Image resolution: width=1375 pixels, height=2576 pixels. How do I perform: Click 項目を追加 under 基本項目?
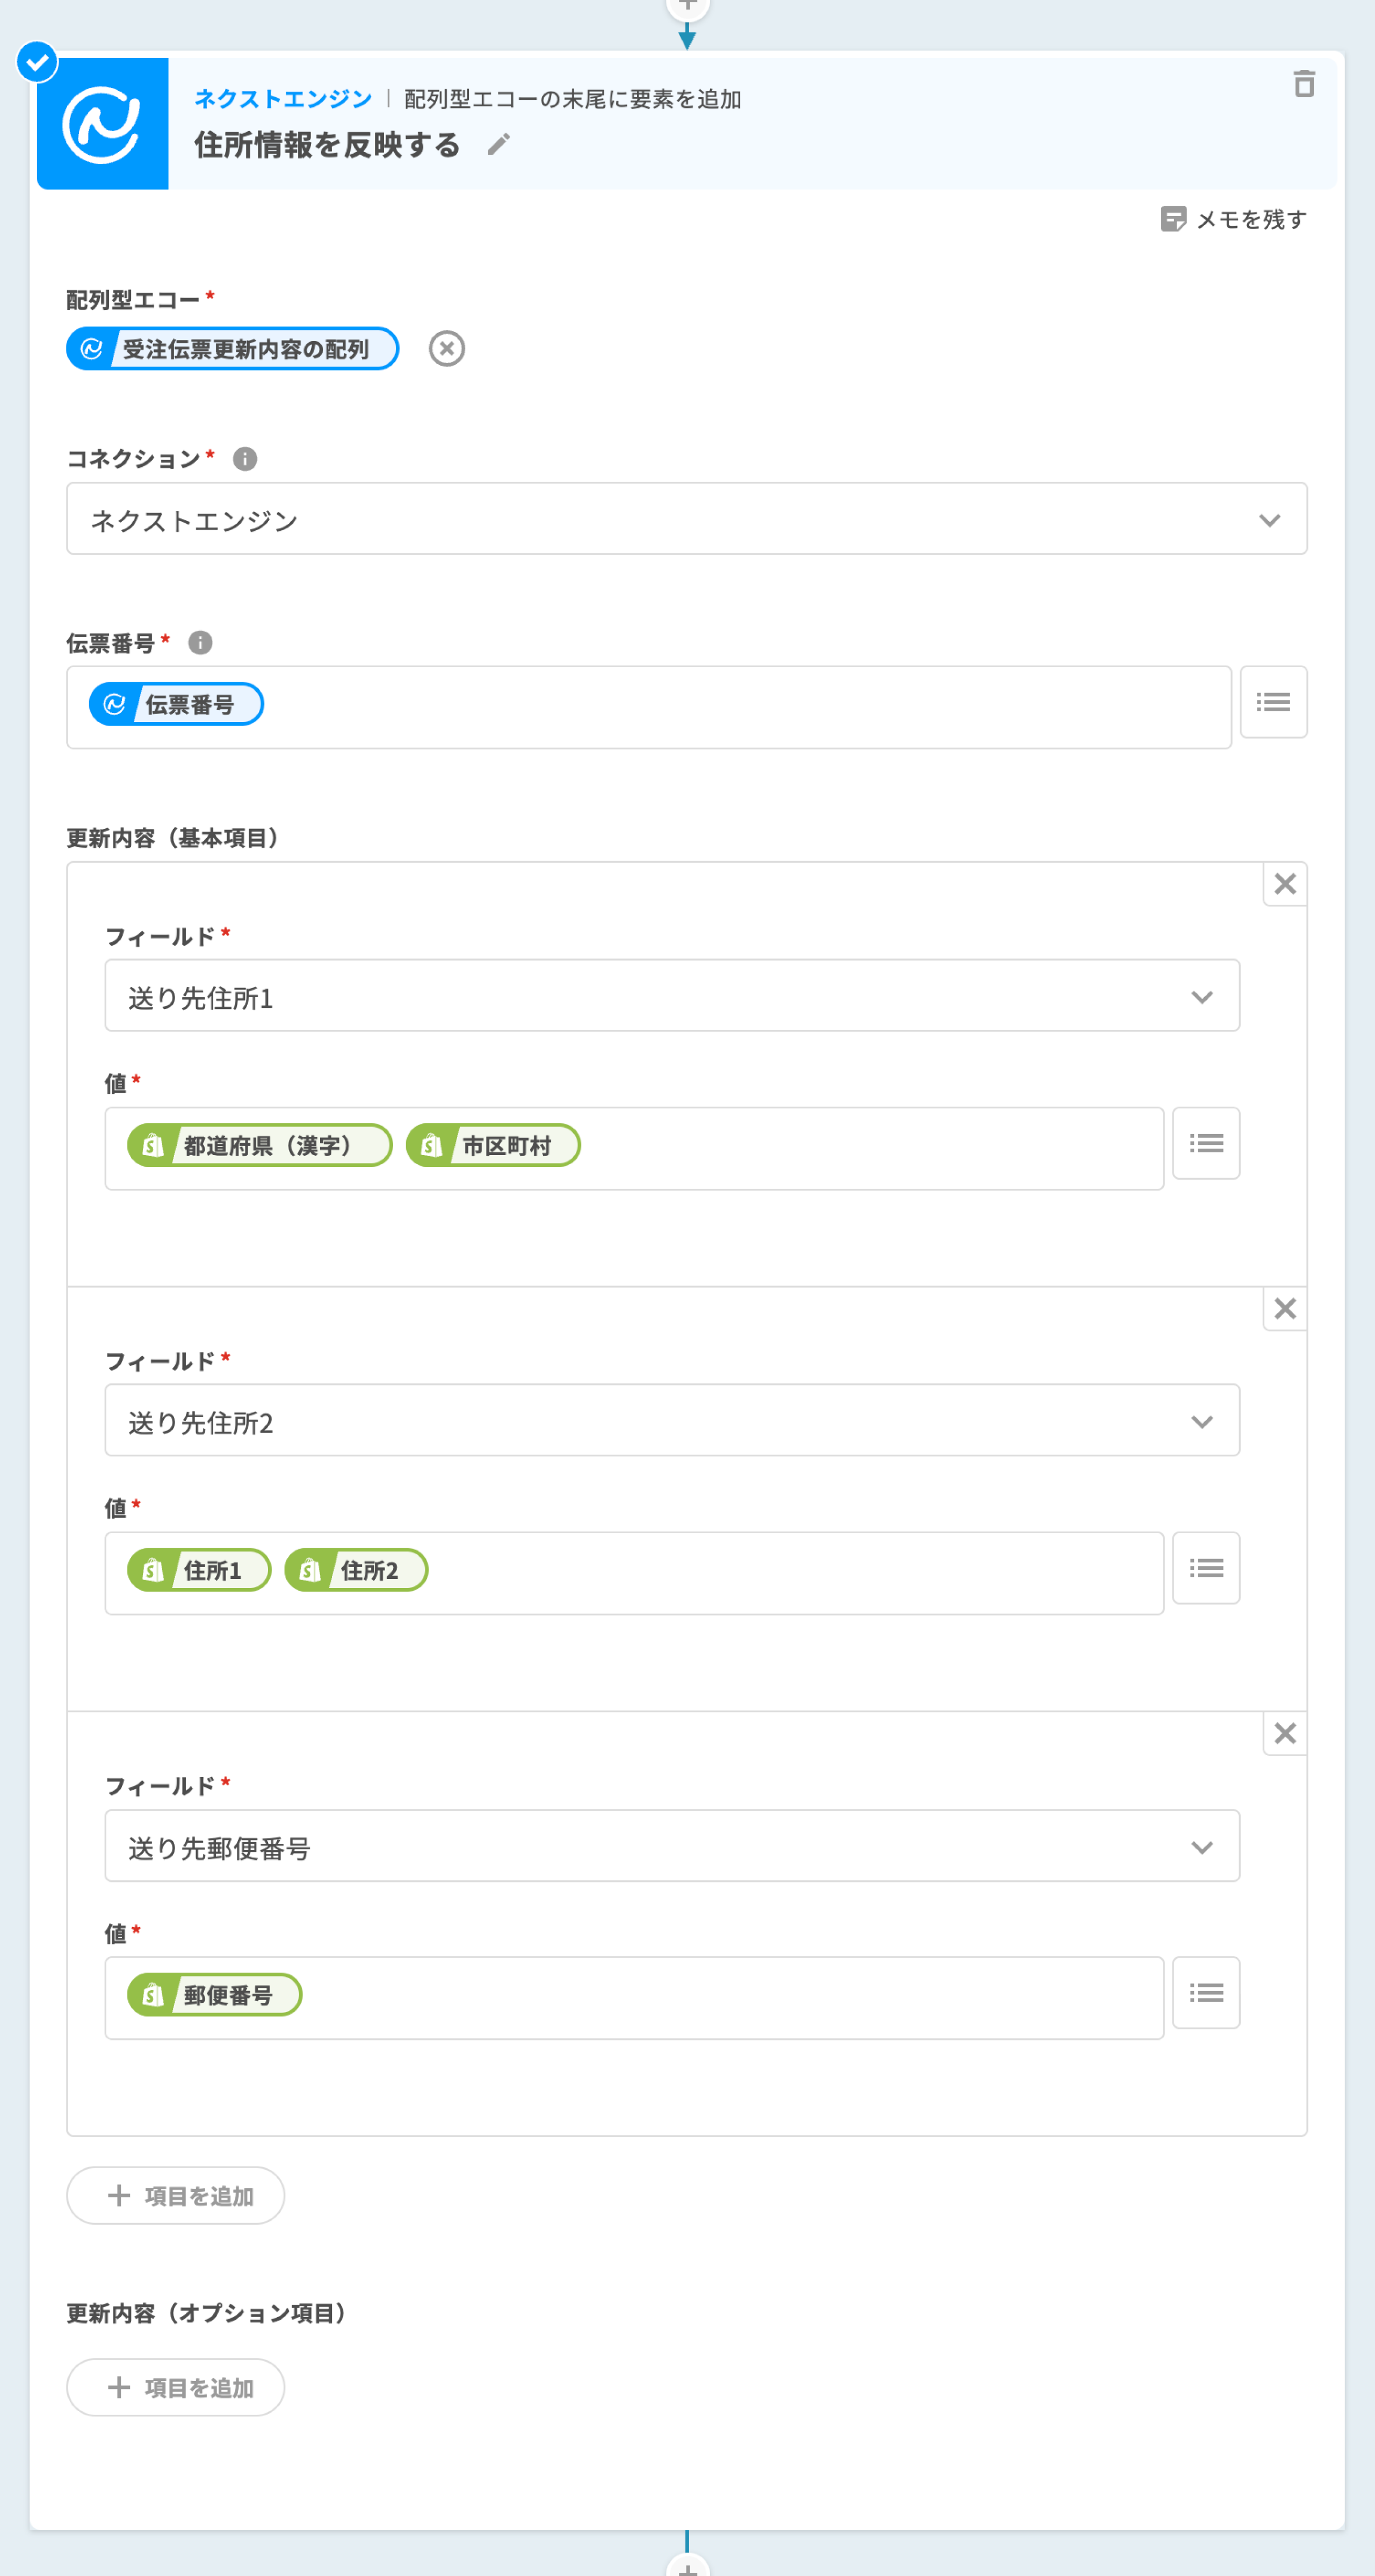point(176,2196)
